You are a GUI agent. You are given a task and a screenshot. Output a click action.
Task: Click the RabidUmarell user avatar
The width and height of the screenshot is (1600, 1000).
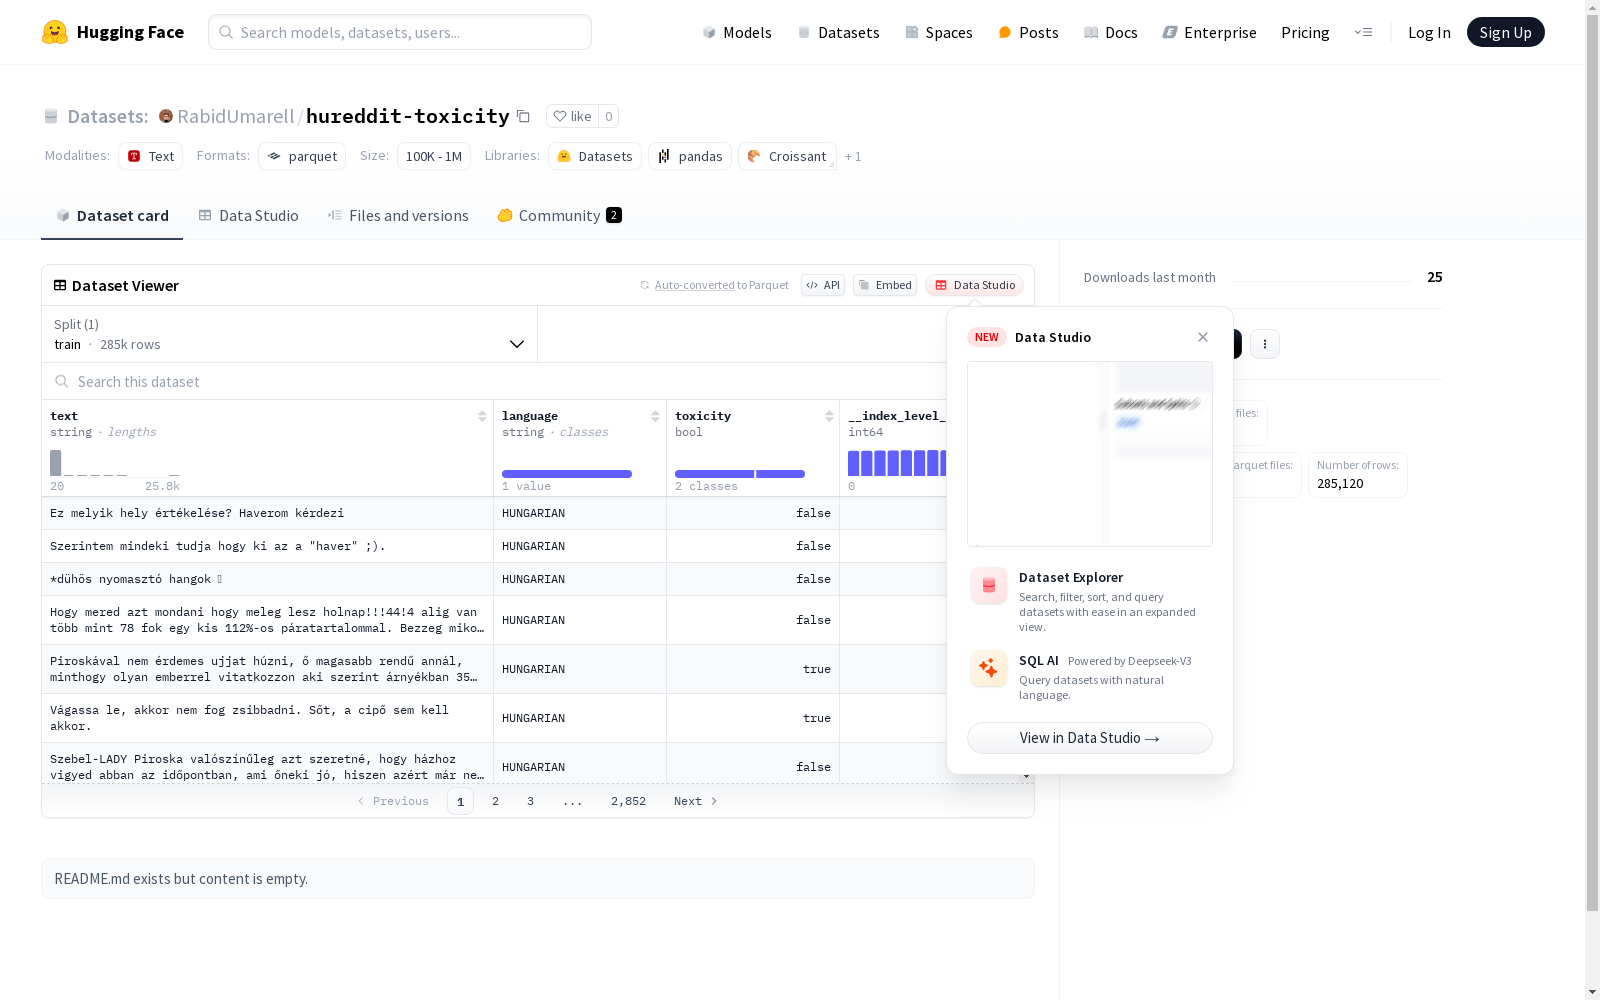click(x=166, y=116)
